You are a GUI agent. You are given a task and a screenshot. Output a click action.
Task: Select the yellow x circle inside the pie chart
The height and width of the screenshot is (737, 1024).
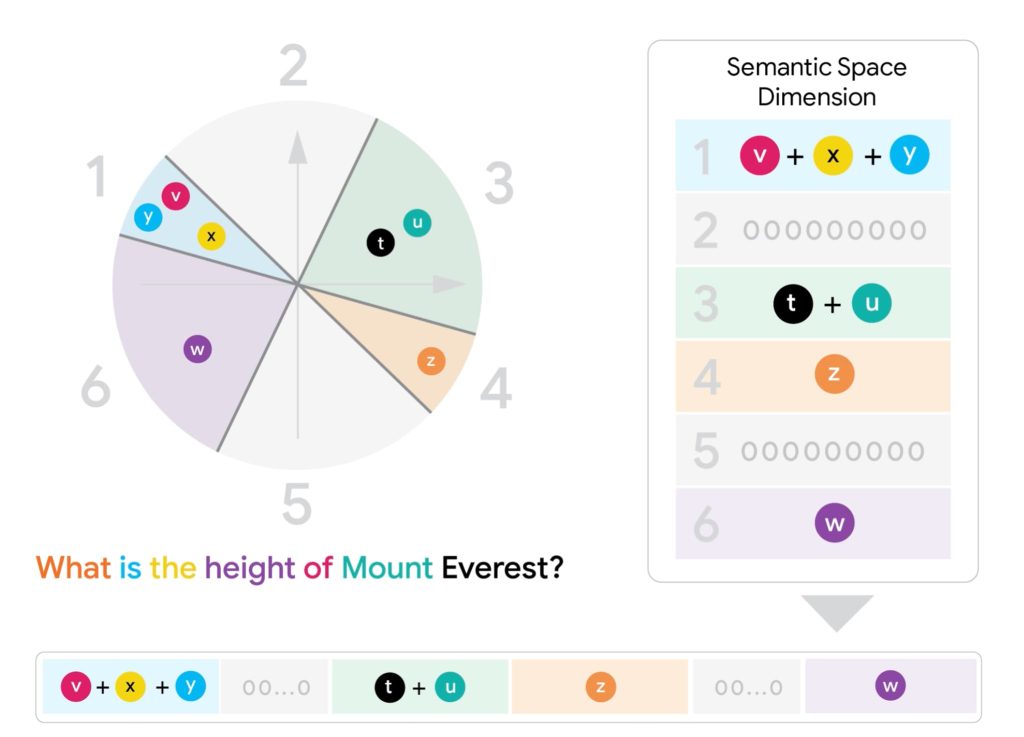(211, 236)
